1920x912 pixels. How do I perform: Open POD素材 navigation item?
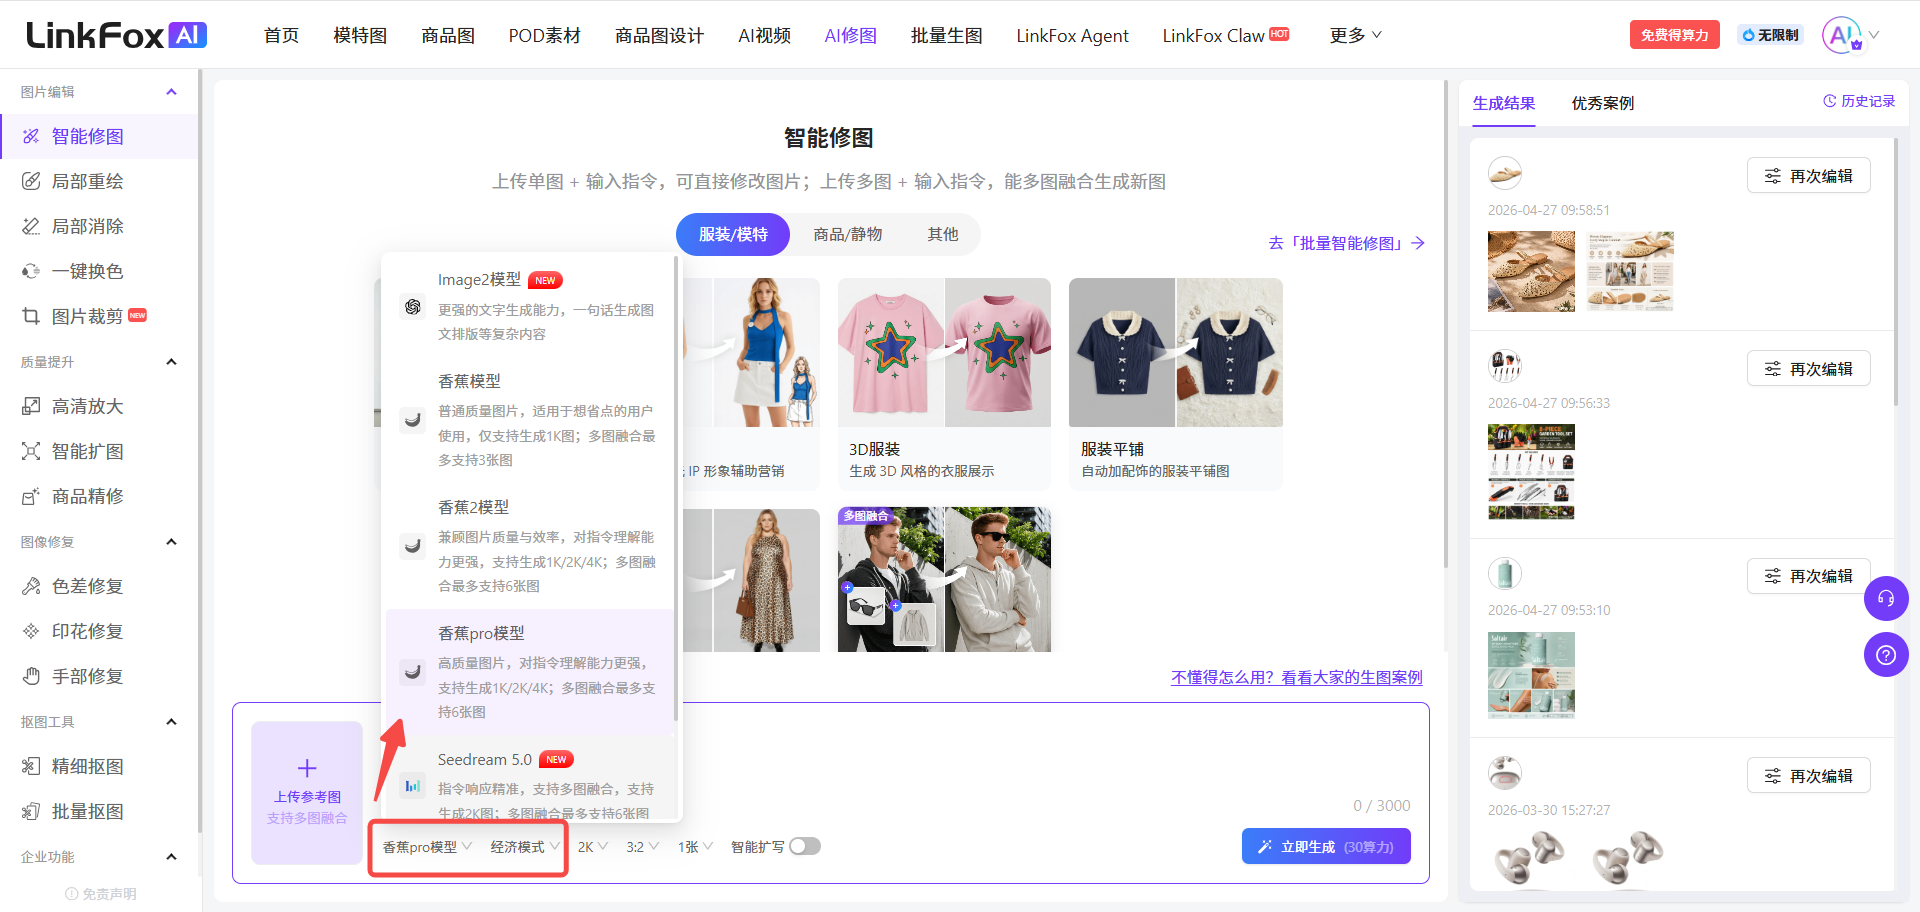click(x=544, y=35)
